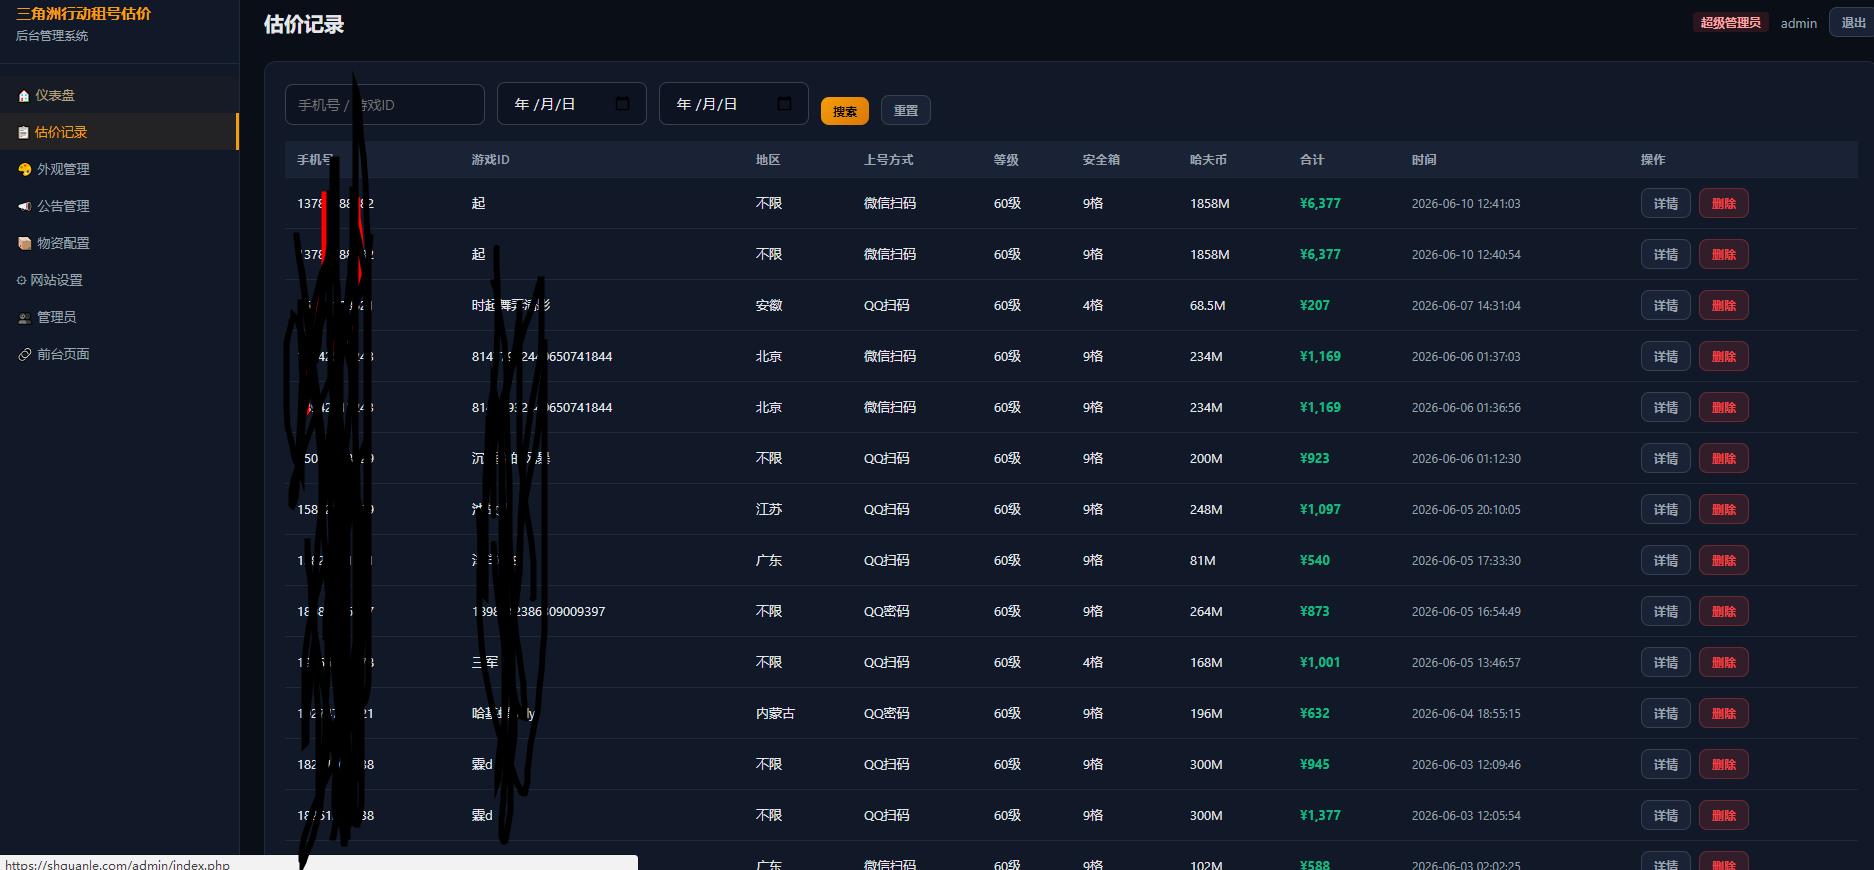Click the first 年/月/日 date input
The width and height of the screenshot is (1874, 870).
click(572, 104)
